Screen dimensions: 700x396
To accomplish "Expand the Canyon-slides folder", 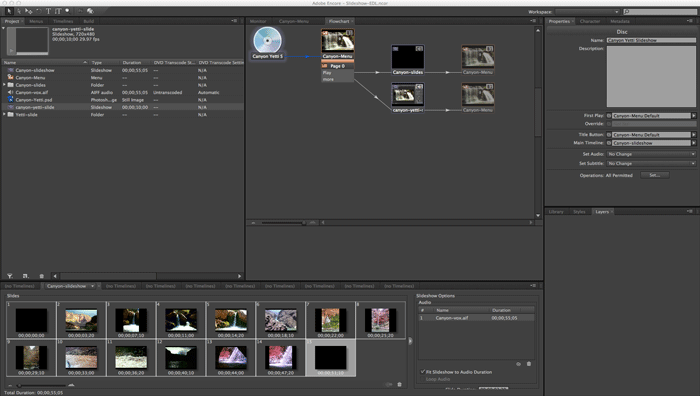I will (4, 85).
